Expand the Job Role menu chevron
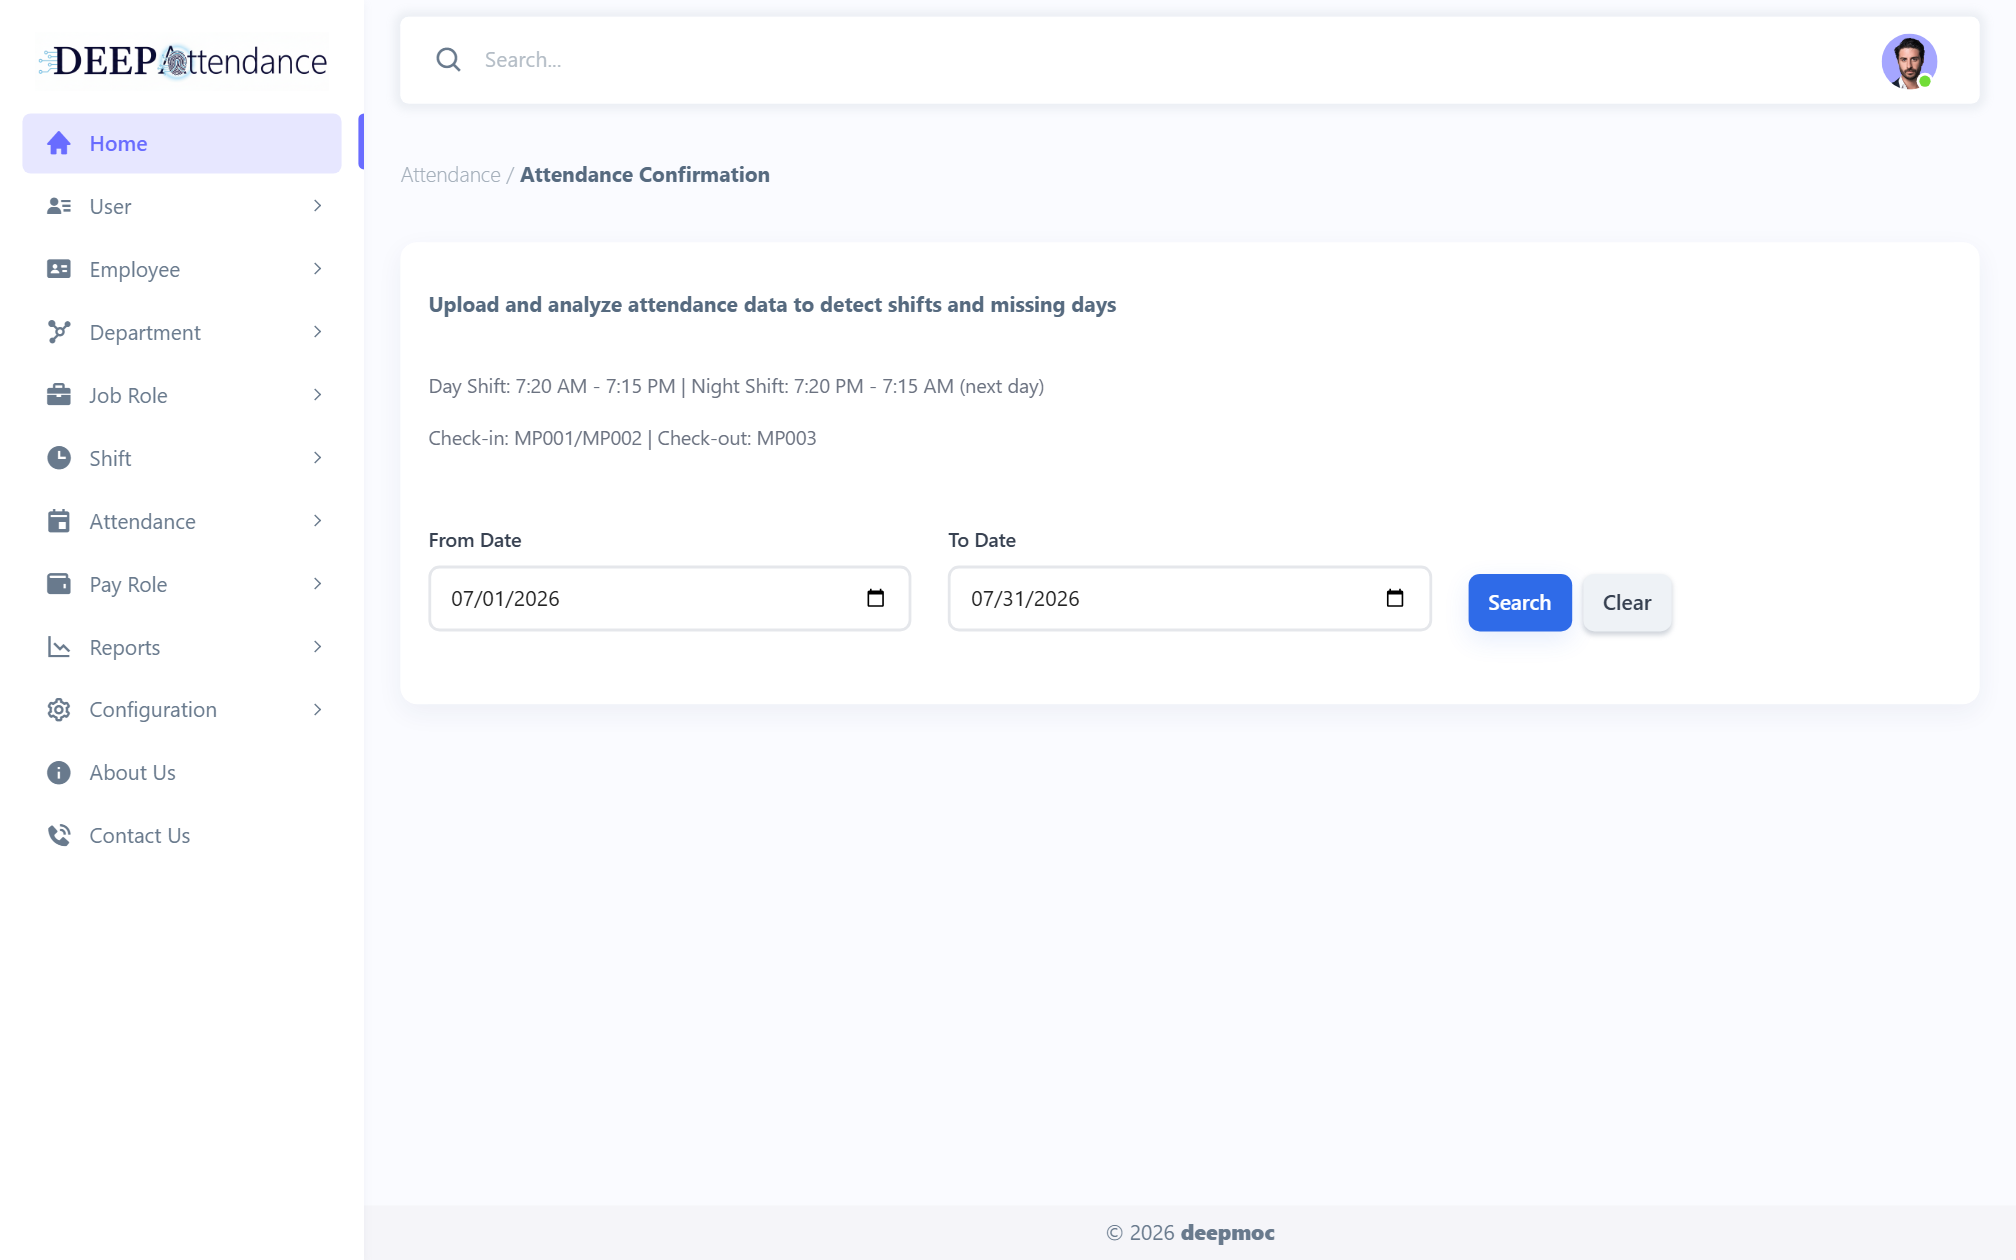This screenshot has height=1260, width=2016. (318, 395)
